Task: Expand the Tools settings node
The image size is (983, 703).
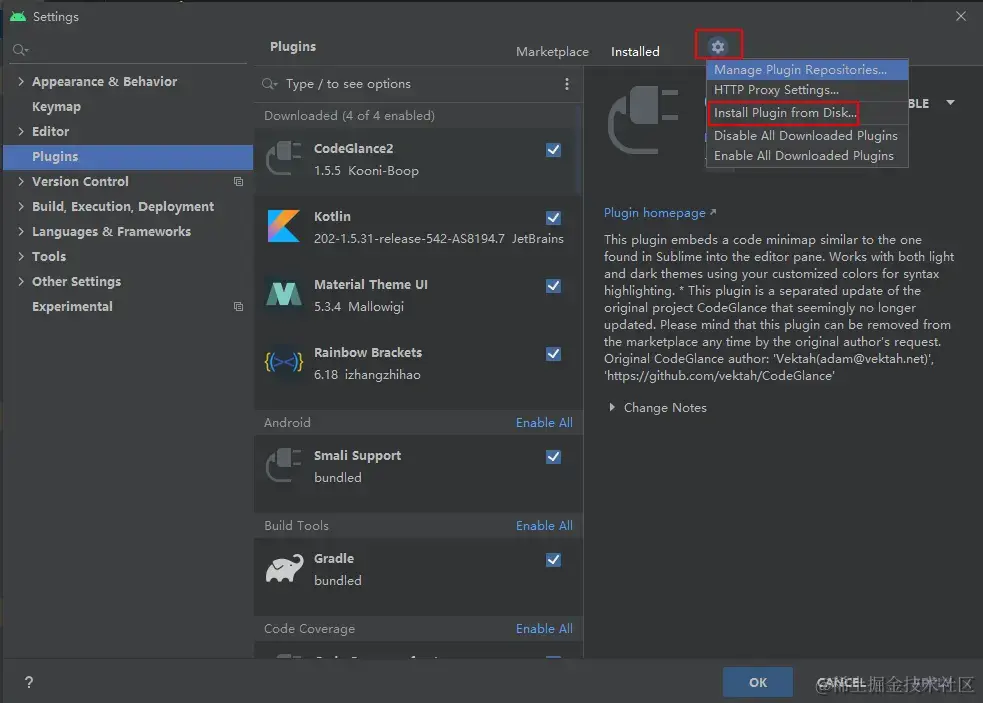Action: pos(21,256)
